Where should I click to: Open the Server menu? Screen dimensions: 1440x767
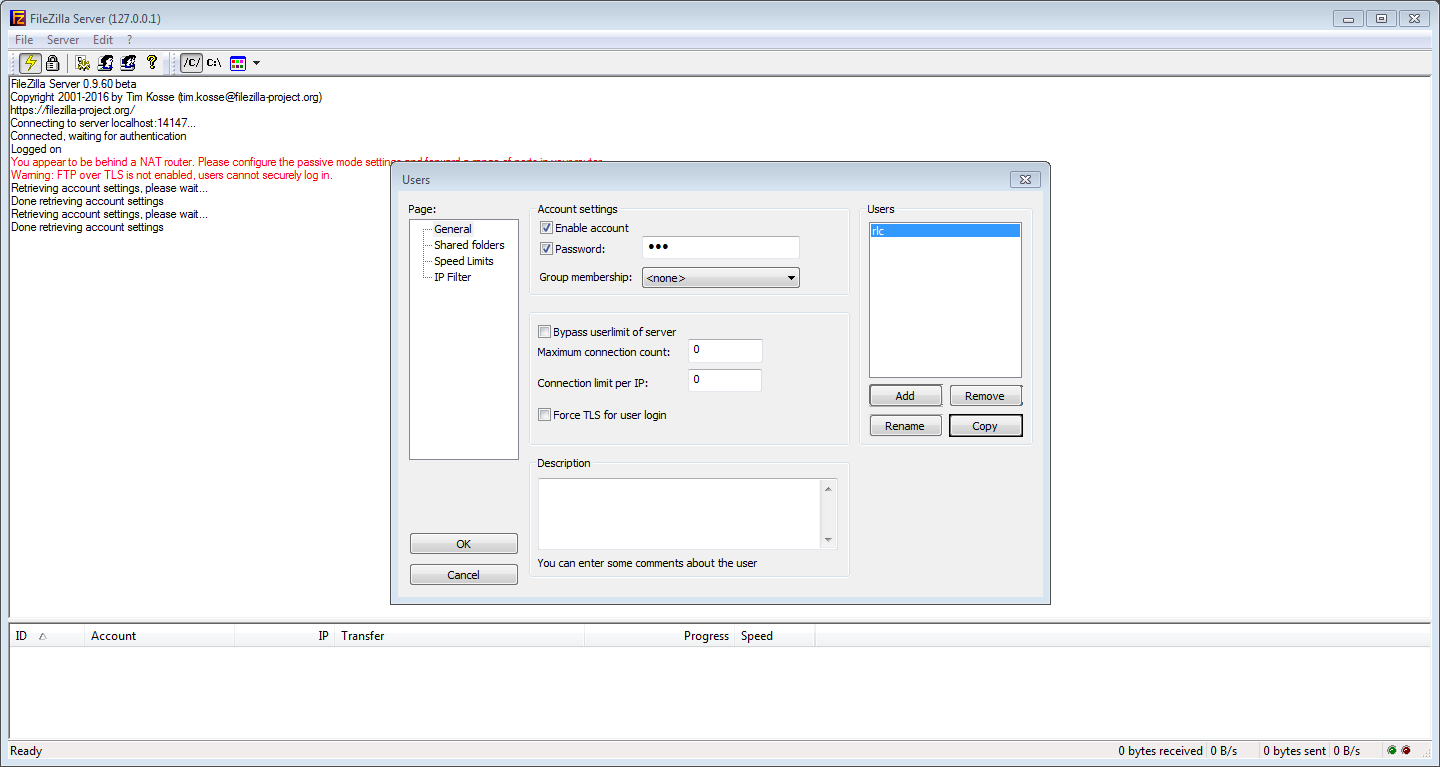[x=63, y=40]
